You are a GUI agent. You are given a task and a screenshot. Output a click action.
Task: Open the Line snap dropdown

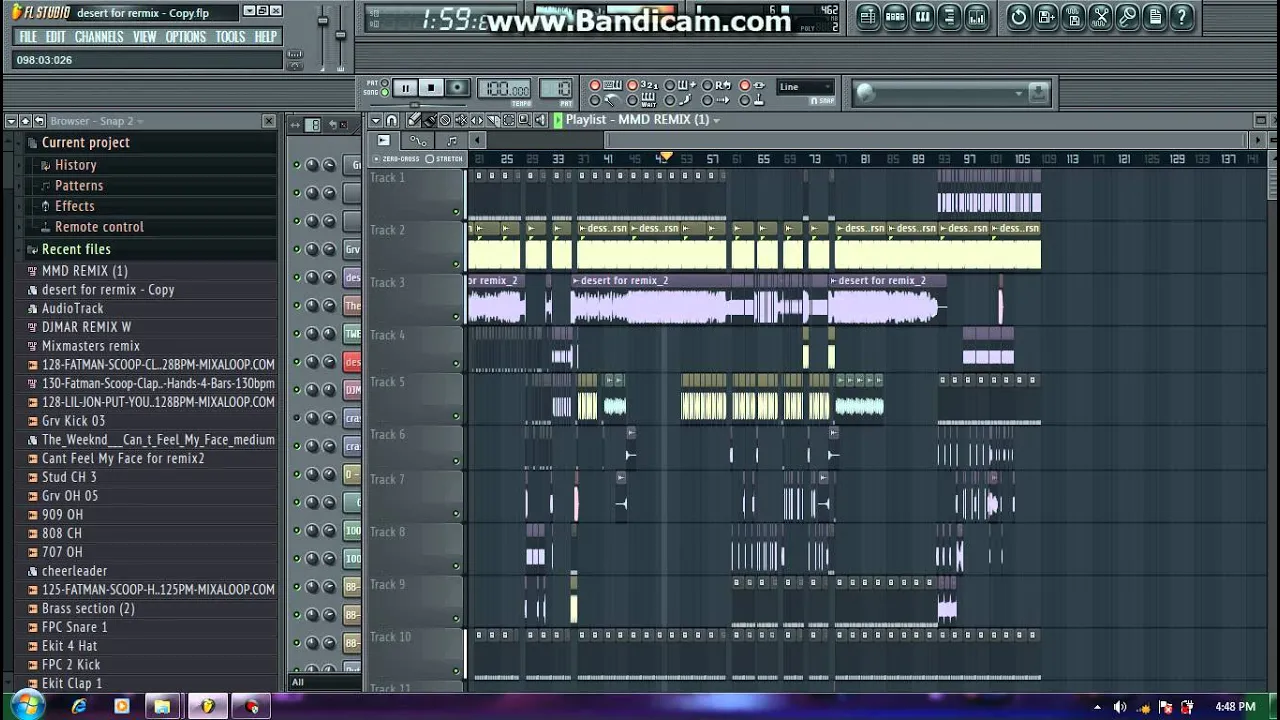click(805, 87)
